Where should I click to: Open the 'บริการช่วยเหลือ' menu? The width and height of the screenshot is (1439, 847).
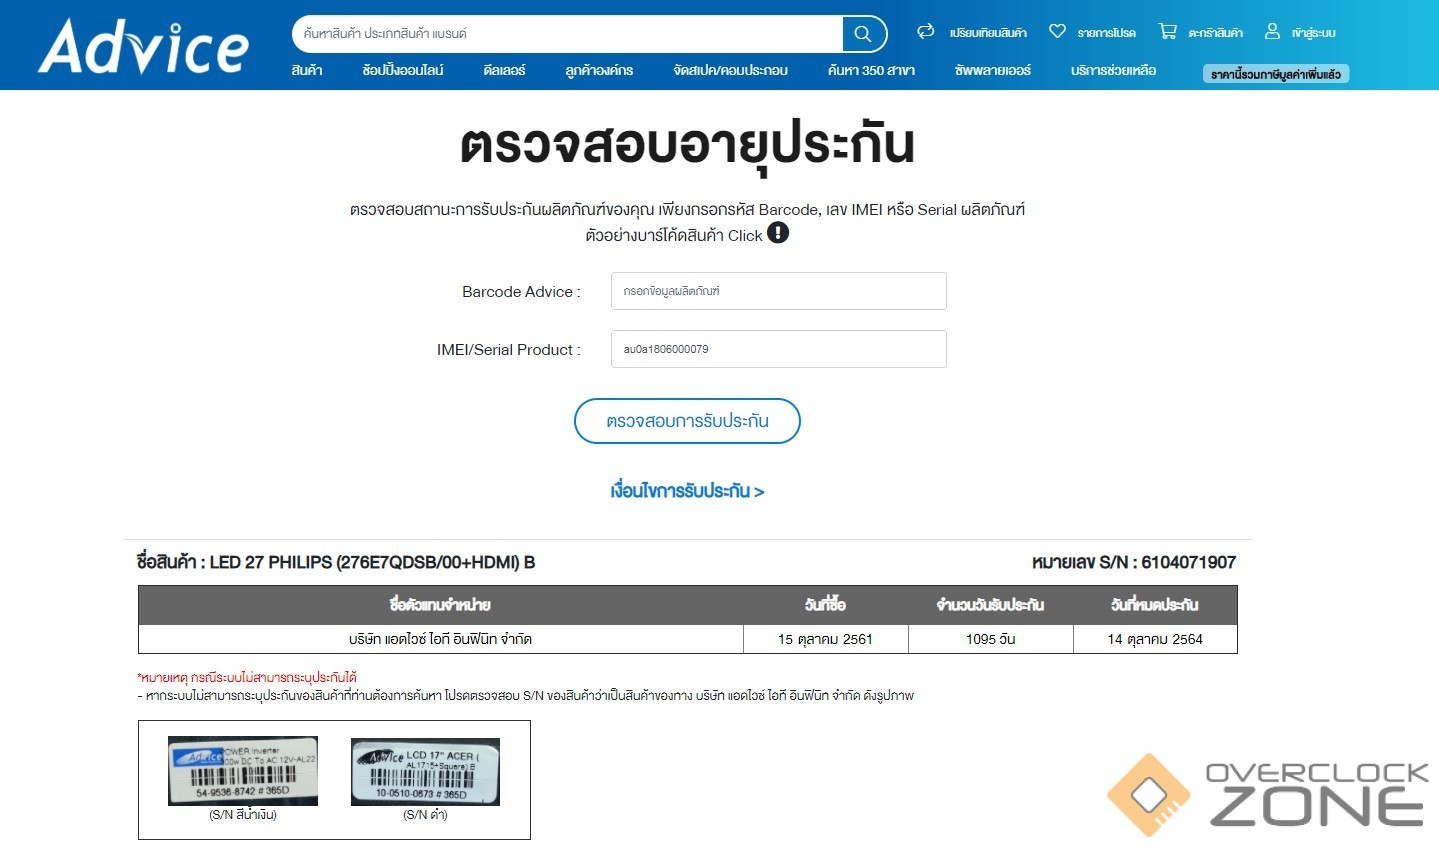tap(1113, 70)
